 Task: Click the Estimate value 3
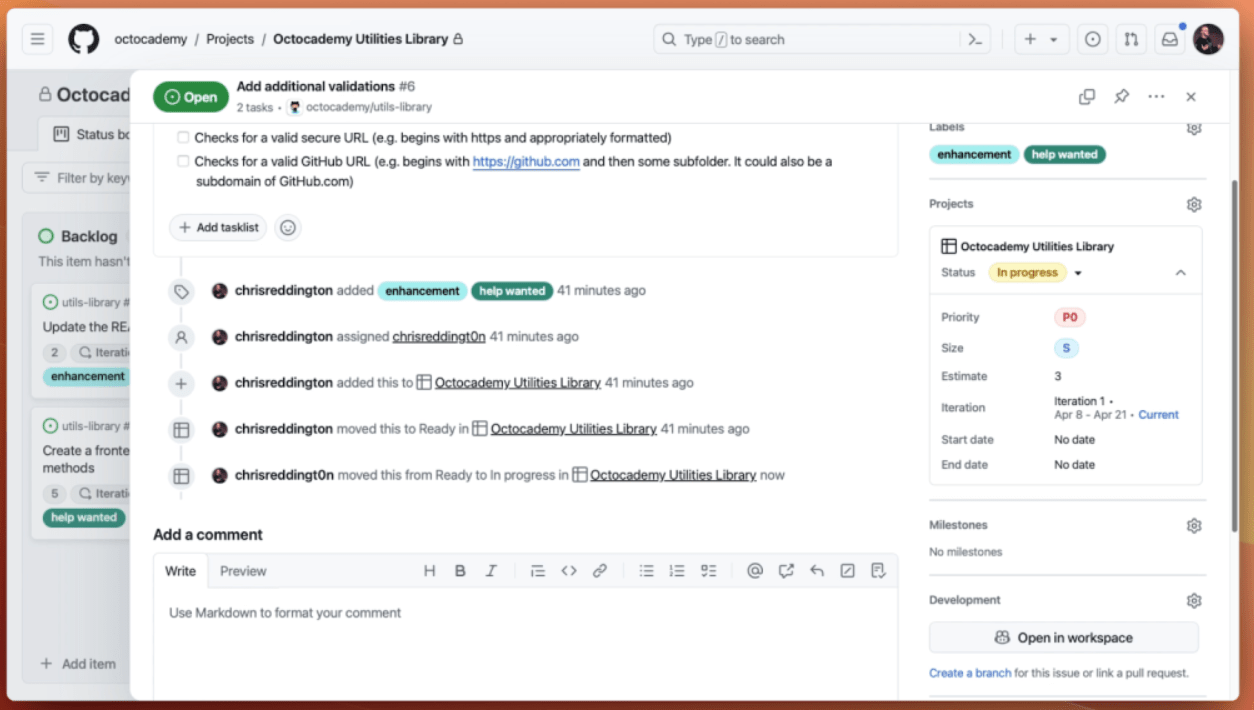point(1058,377)
